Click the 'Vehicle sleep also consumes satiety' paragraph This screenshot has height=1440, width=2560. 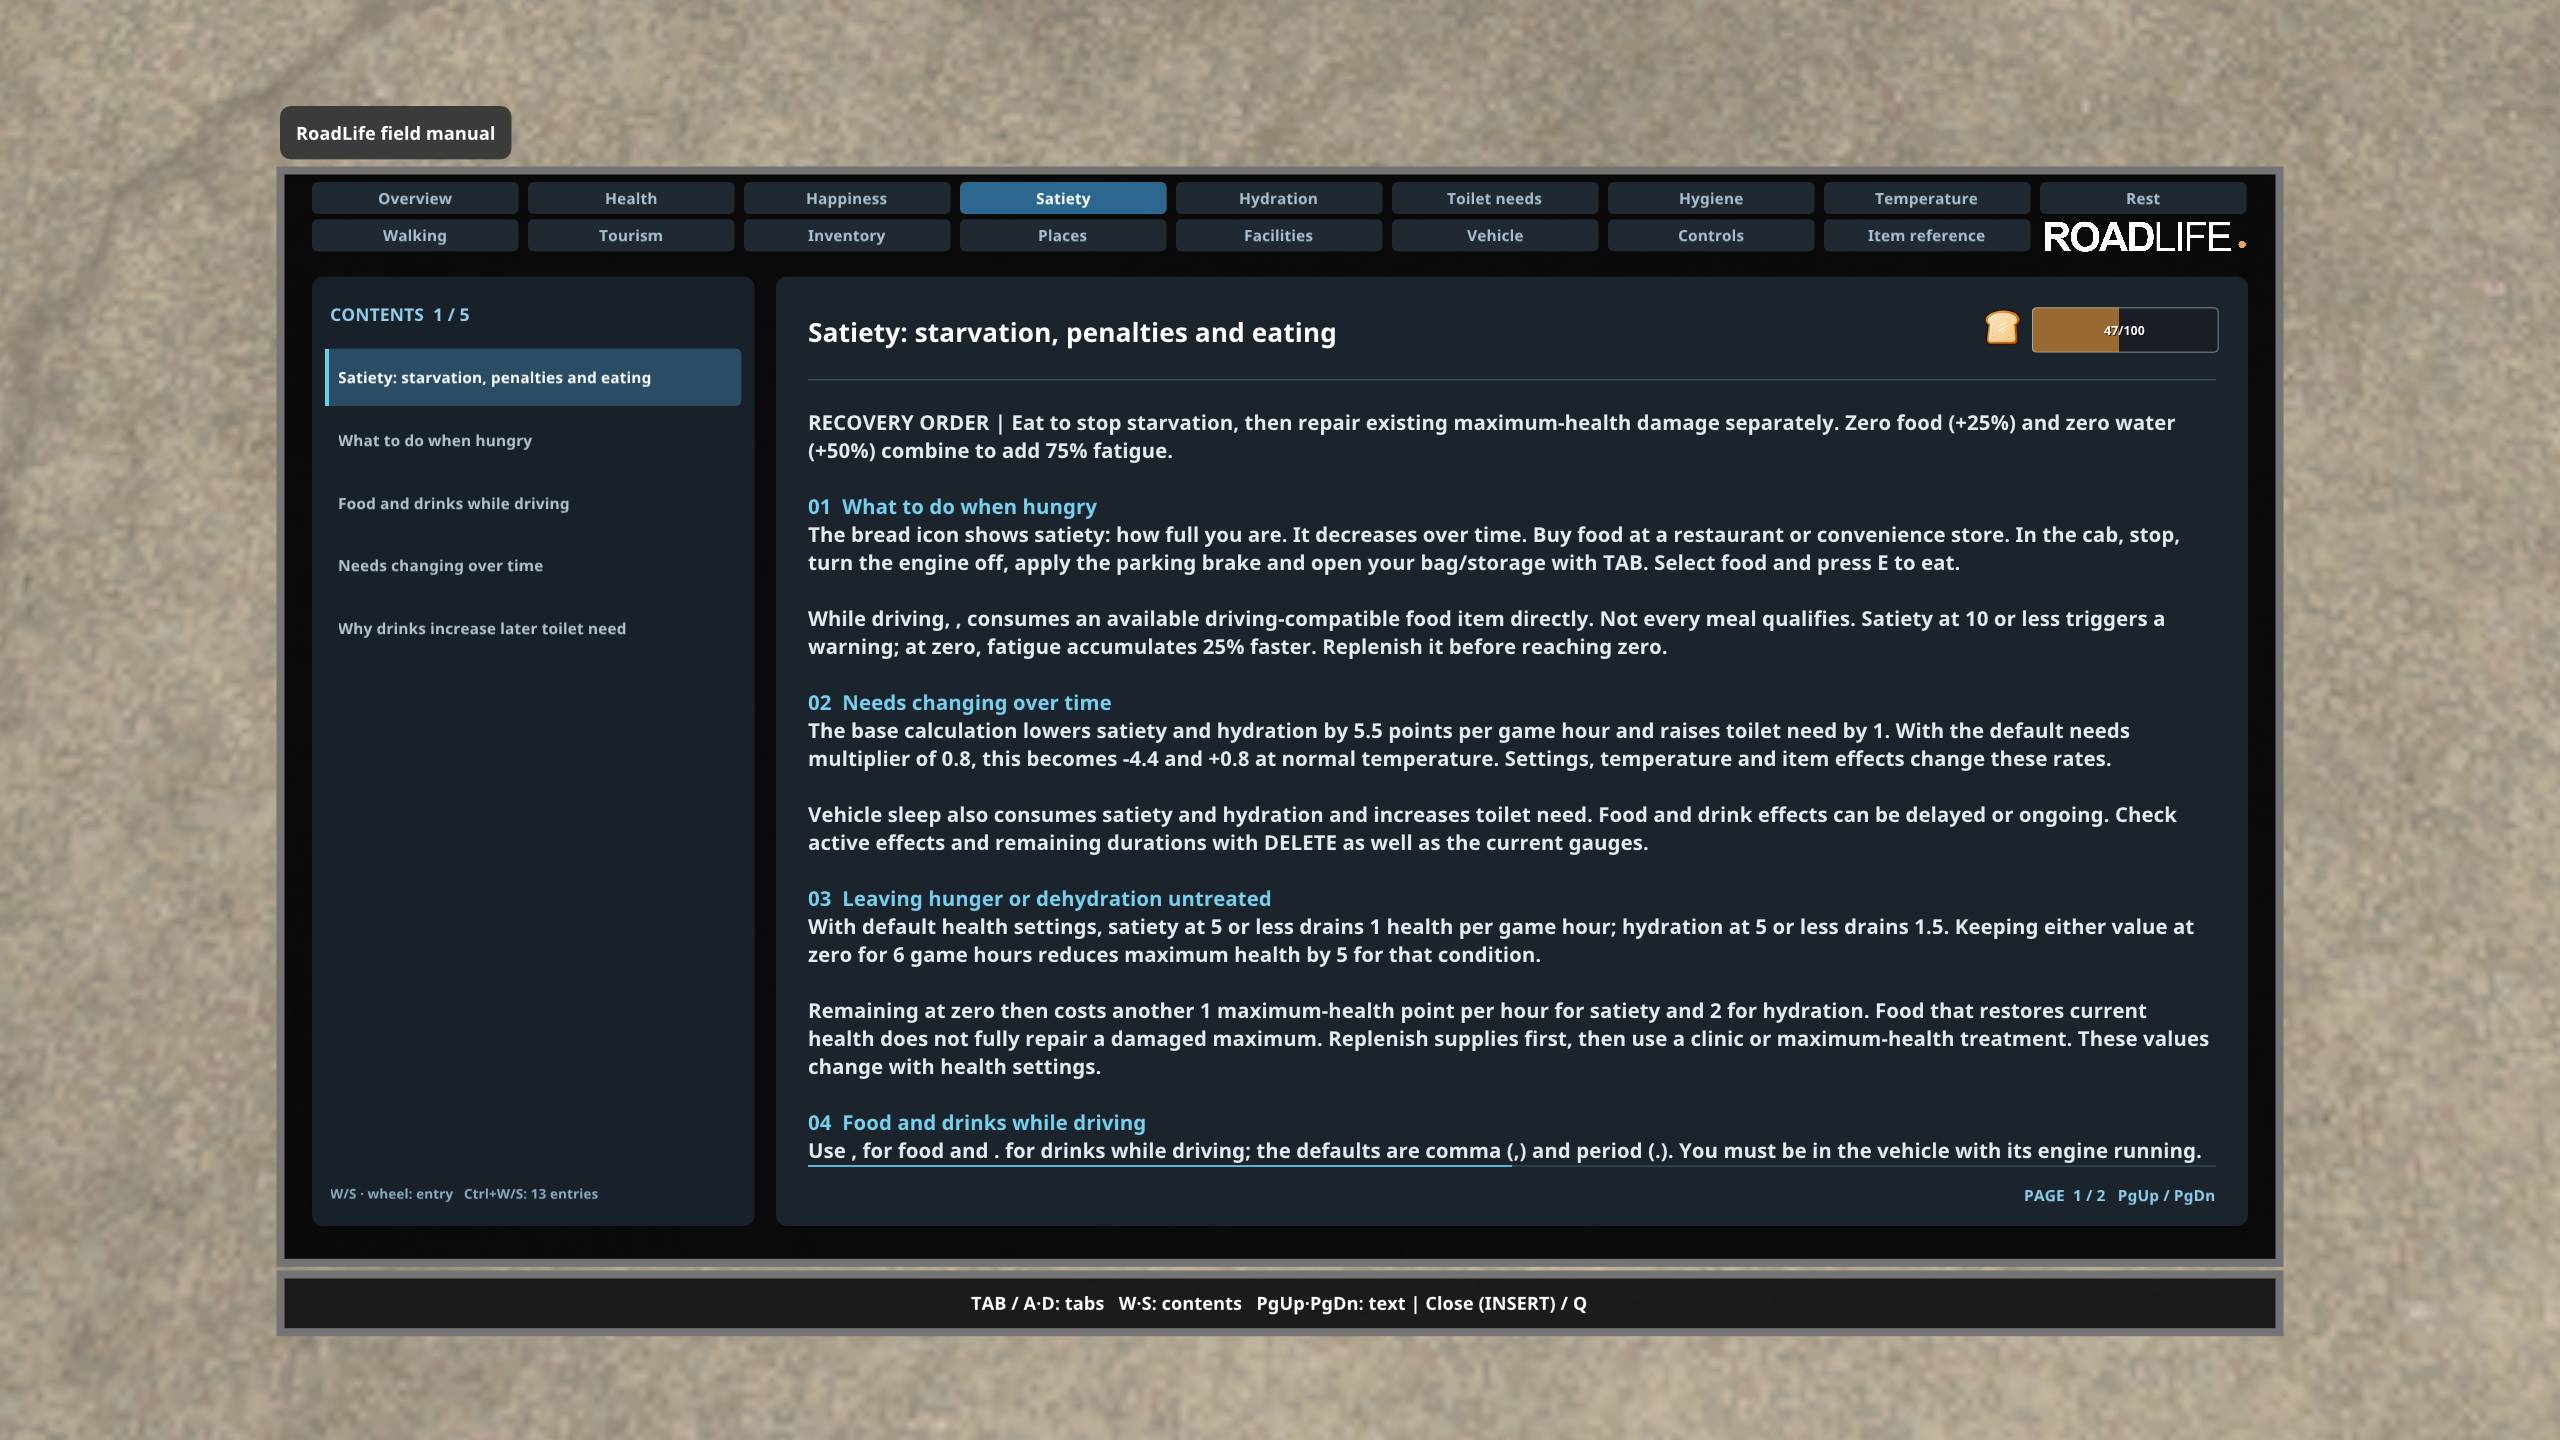[1492, 828]
